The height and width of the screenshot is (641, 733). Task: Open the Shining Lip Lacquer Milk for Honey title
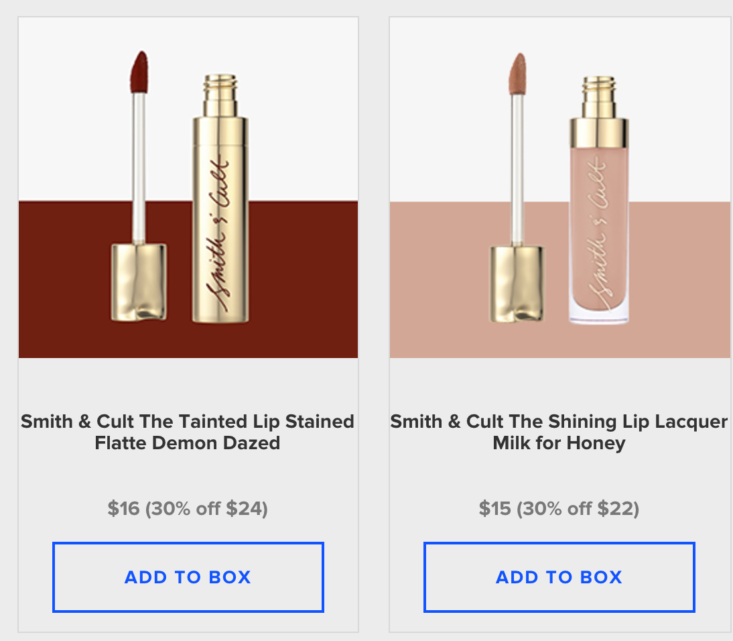(559, 432)
